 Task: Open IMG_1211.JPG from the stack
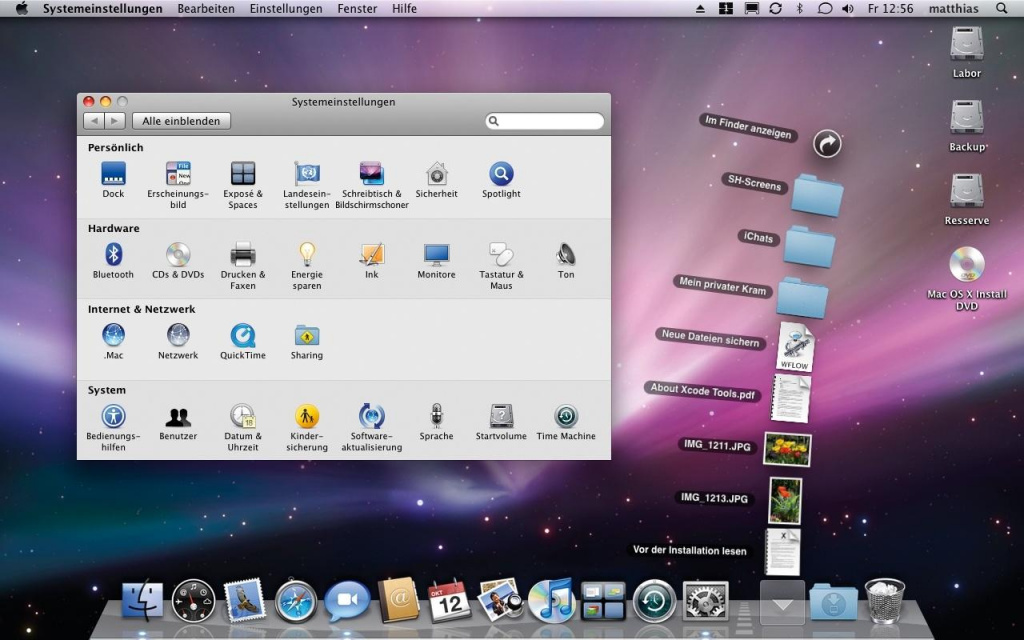[786, 449]
